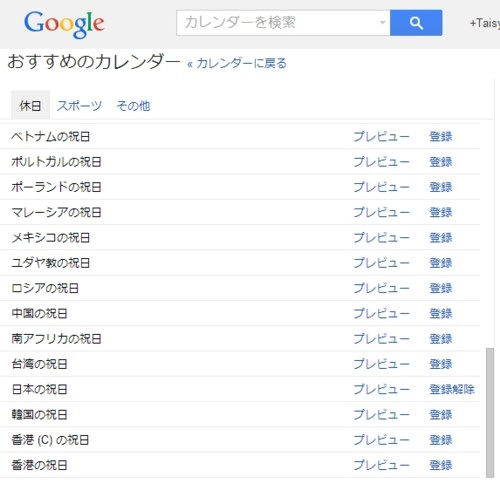This screenshot has height=483, width=500.
Task: Preview the ロシアの祝日 calendar
Action: pyautogui.click(x=381, y=288)
